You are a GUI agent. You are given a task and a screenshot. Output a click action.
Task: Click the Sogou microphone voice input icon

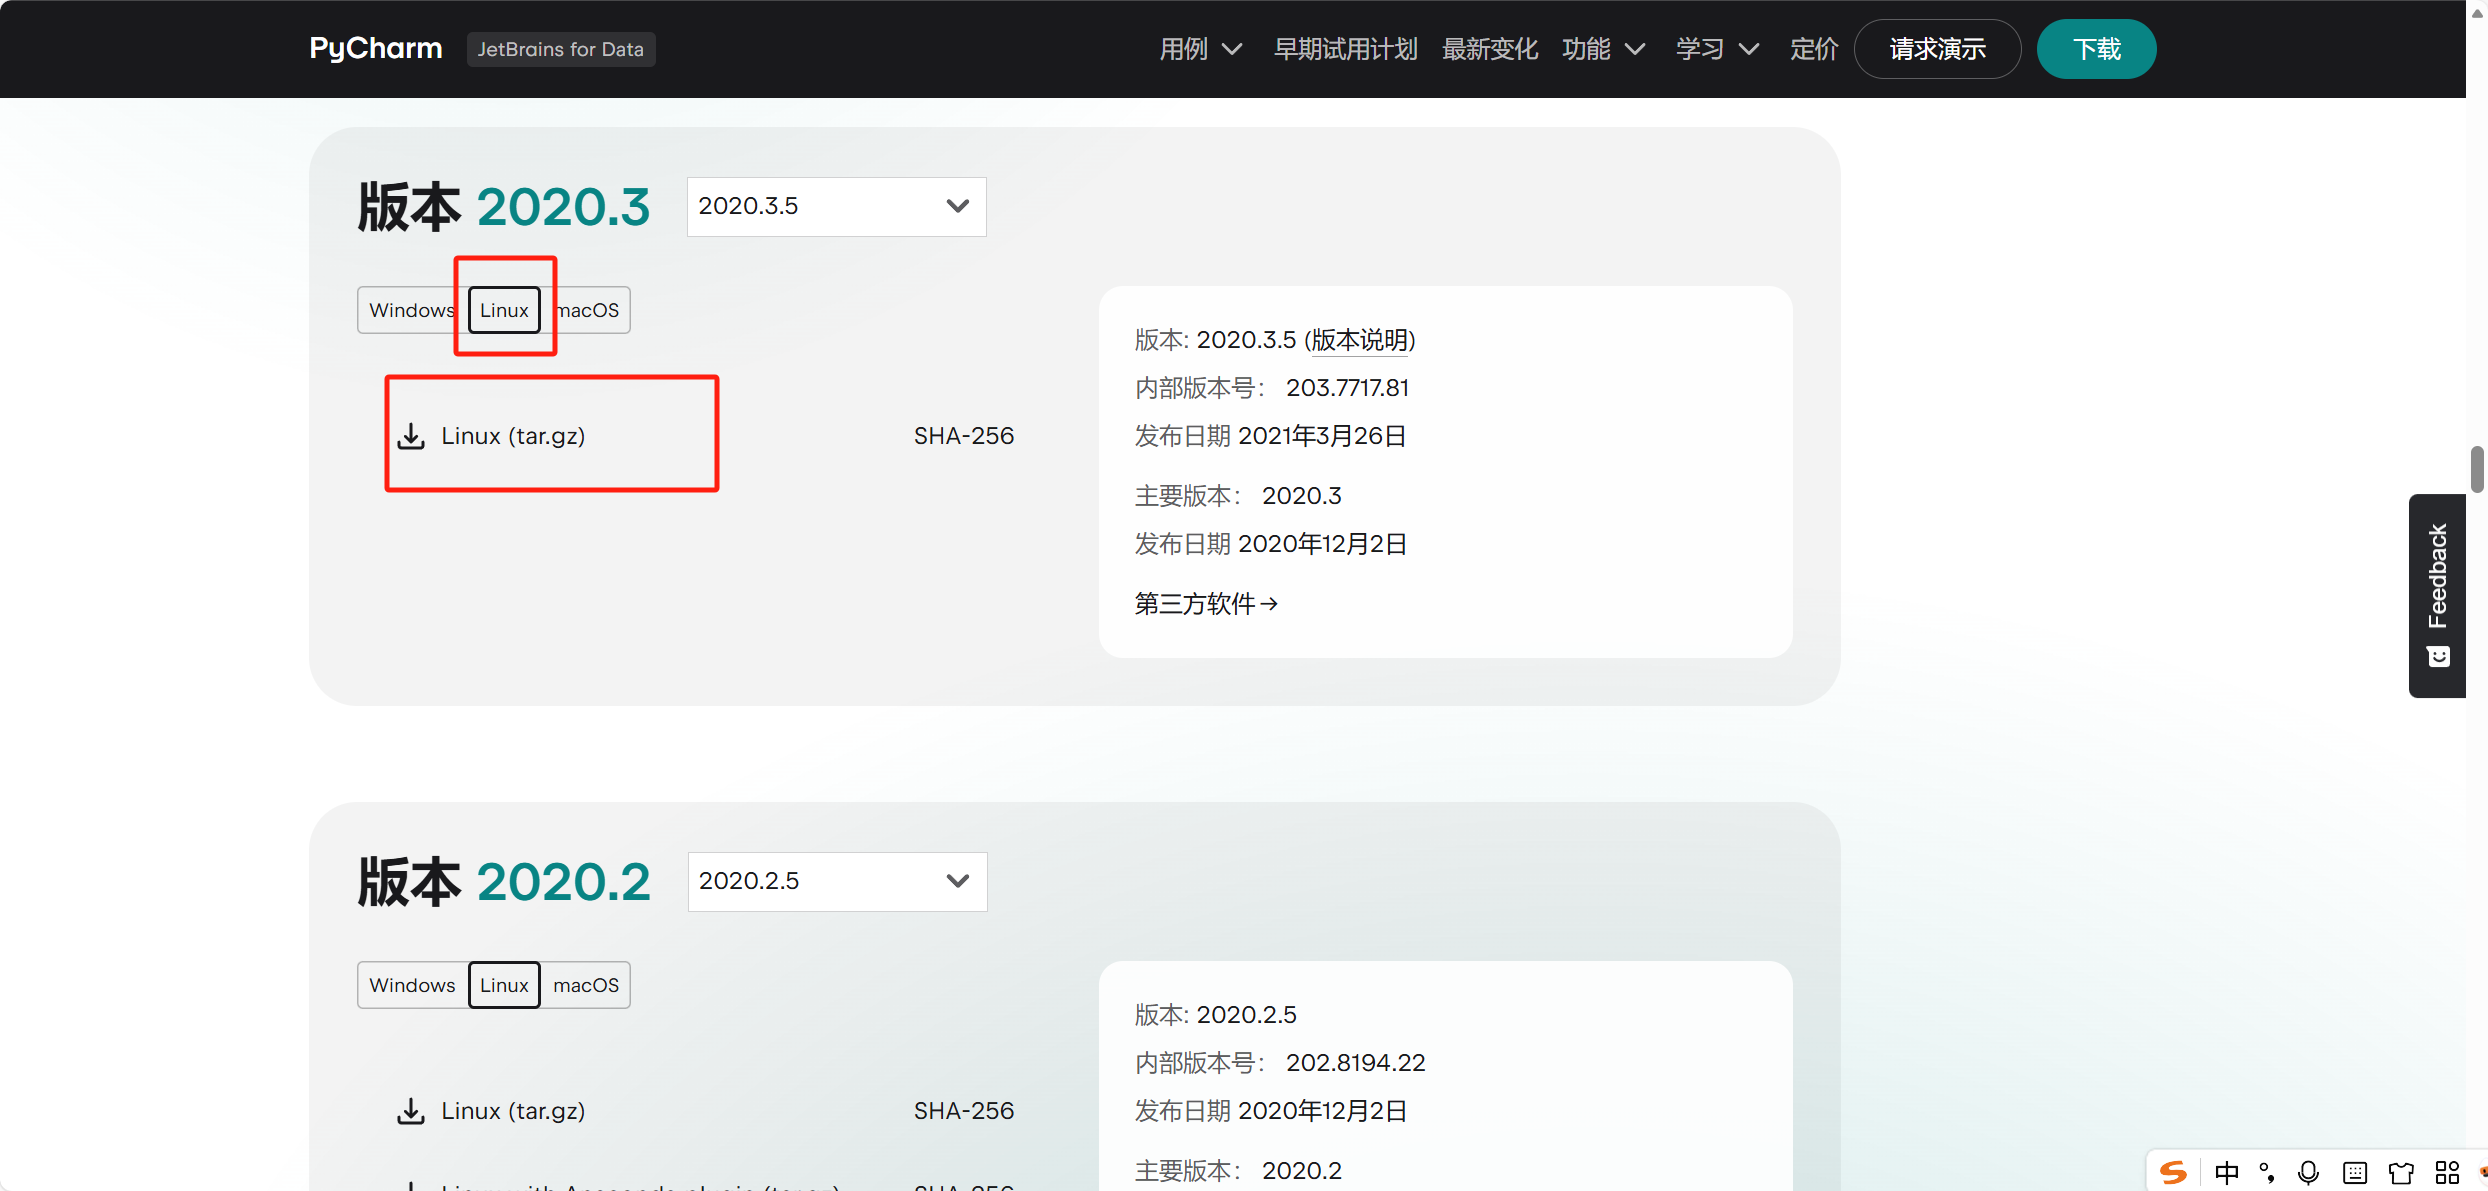[x=2308, y=1172]
